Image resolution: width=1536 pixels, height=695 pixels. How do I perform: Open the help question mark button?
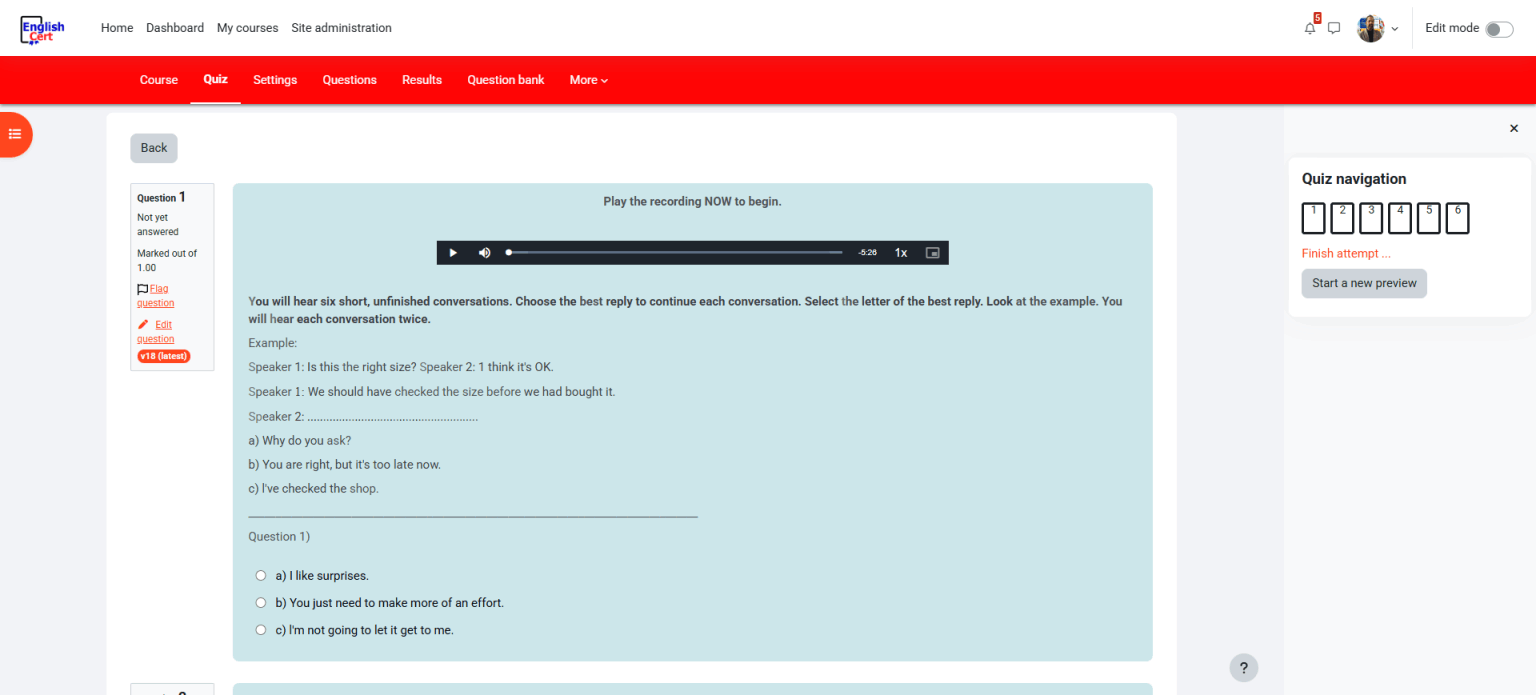click(x=1243, y=668)
